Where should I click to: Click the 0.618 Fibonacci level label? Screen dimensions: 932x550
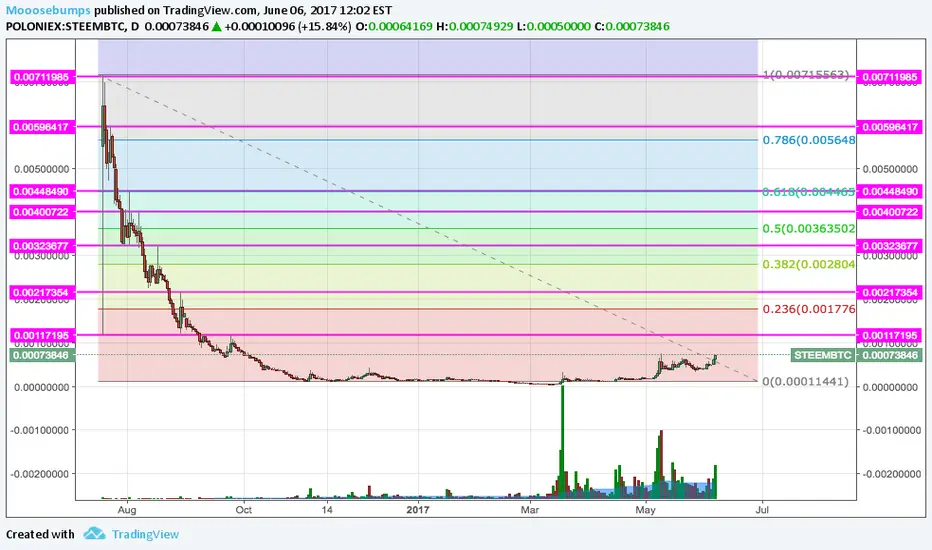click(x=809, y=191)
